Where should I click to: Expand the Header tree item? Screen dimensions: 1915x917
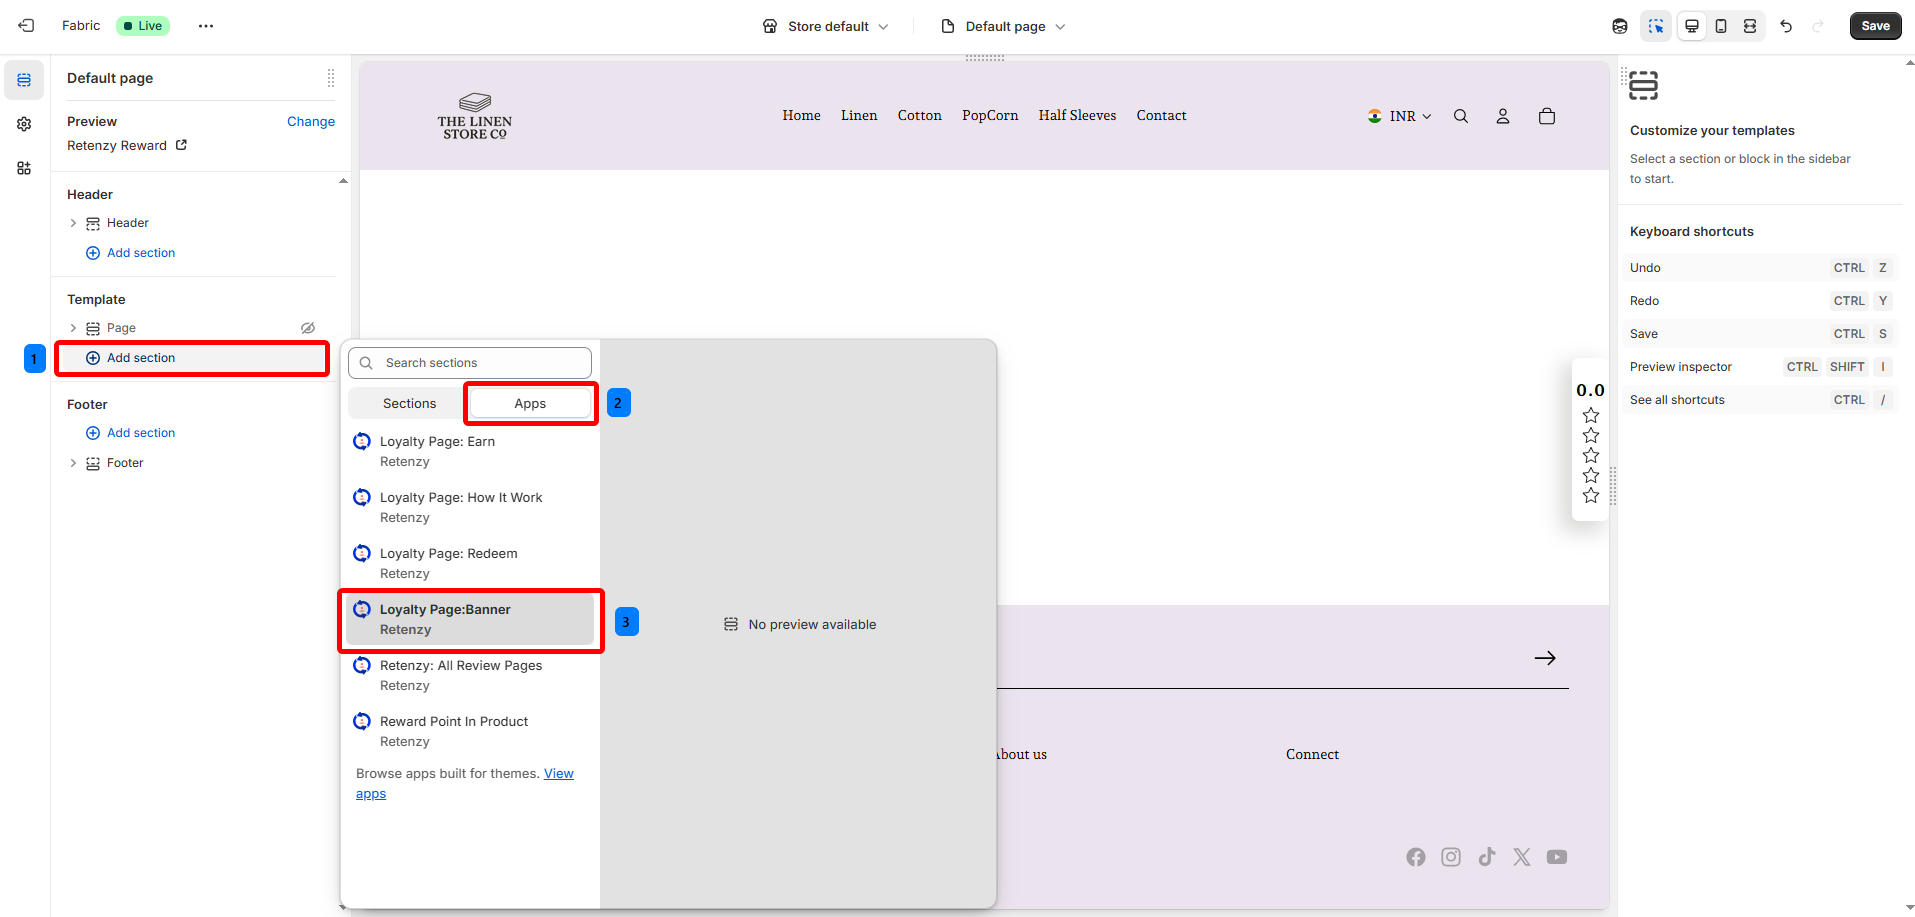tap(73, 223)
